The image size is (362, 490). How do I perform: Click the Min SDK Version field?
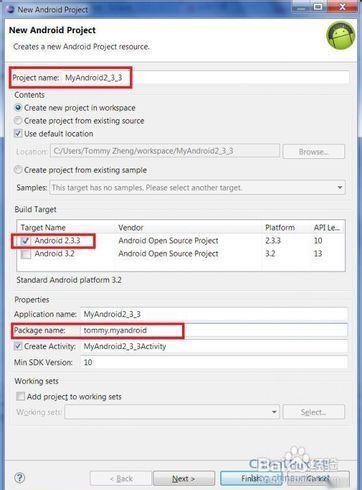214,362
